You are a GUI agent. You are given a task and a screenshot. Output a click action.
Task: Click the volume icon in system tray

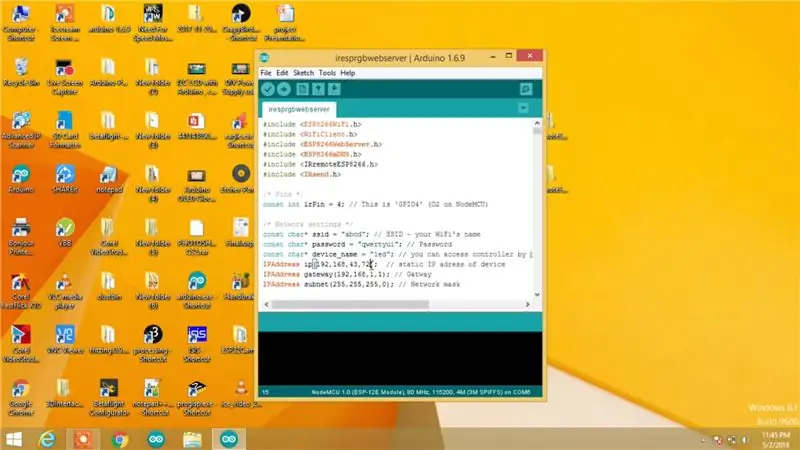[x=745, y=440]
